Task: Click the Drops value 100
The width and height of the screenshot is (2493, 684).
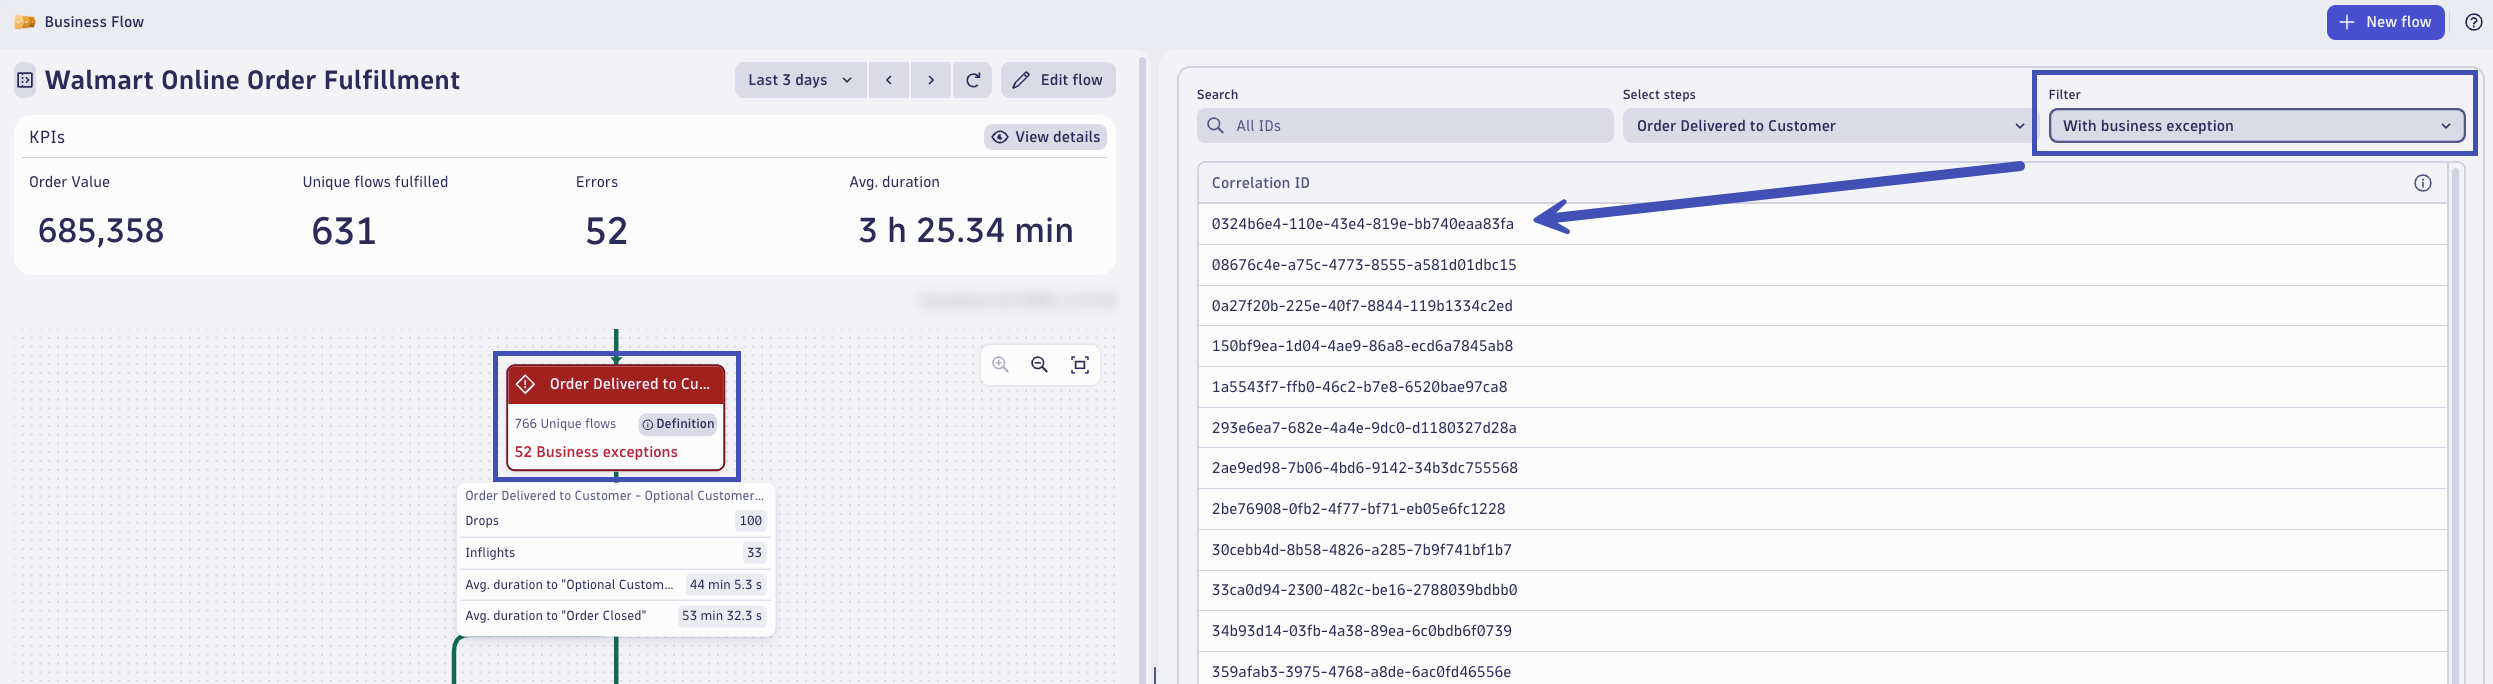Action: tap(751, 521)
